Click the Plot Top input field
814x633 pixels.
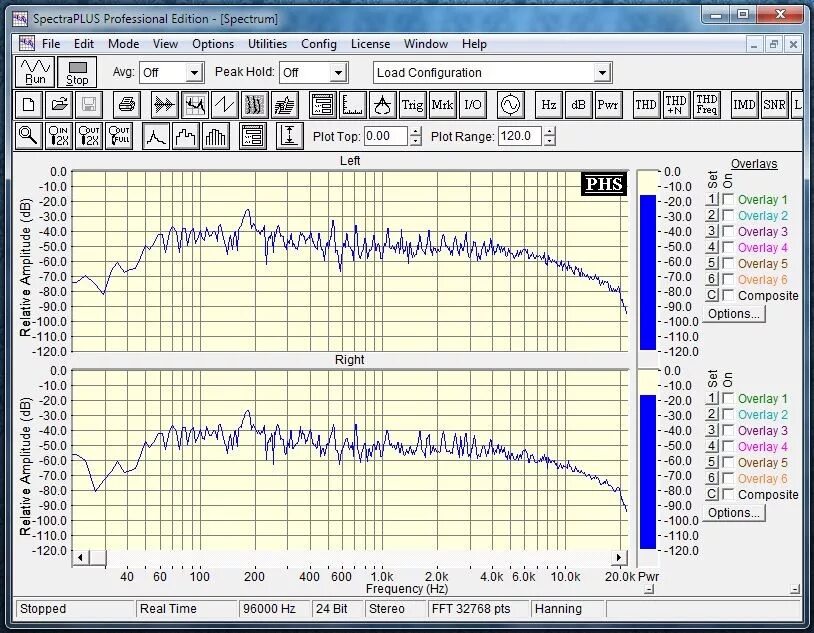coord(386,136)
